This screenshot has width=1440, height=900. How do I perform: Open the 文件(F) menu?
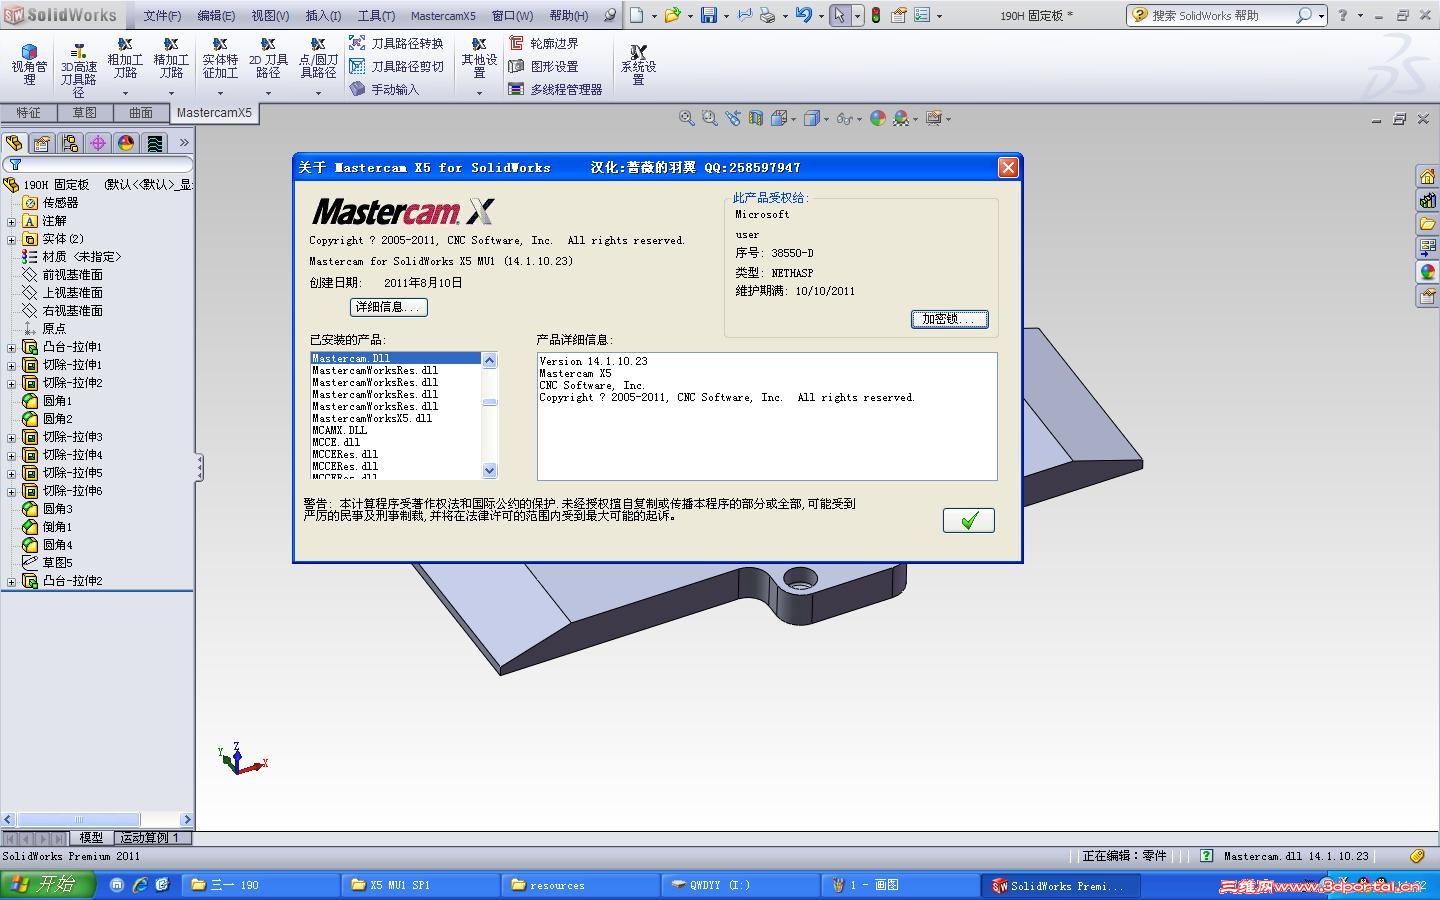tap(162, 16)
